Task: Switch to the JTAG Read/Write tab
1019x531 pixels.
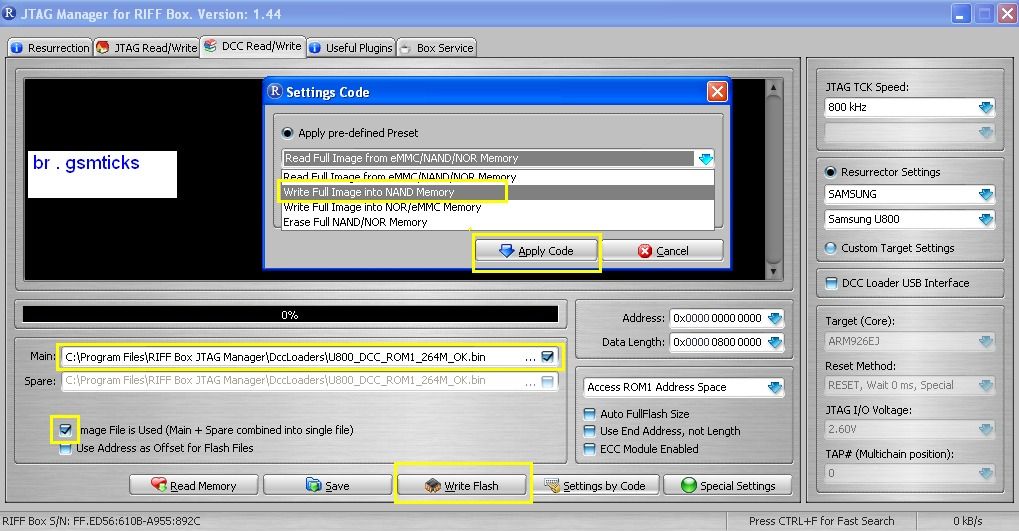Action: 146,47
